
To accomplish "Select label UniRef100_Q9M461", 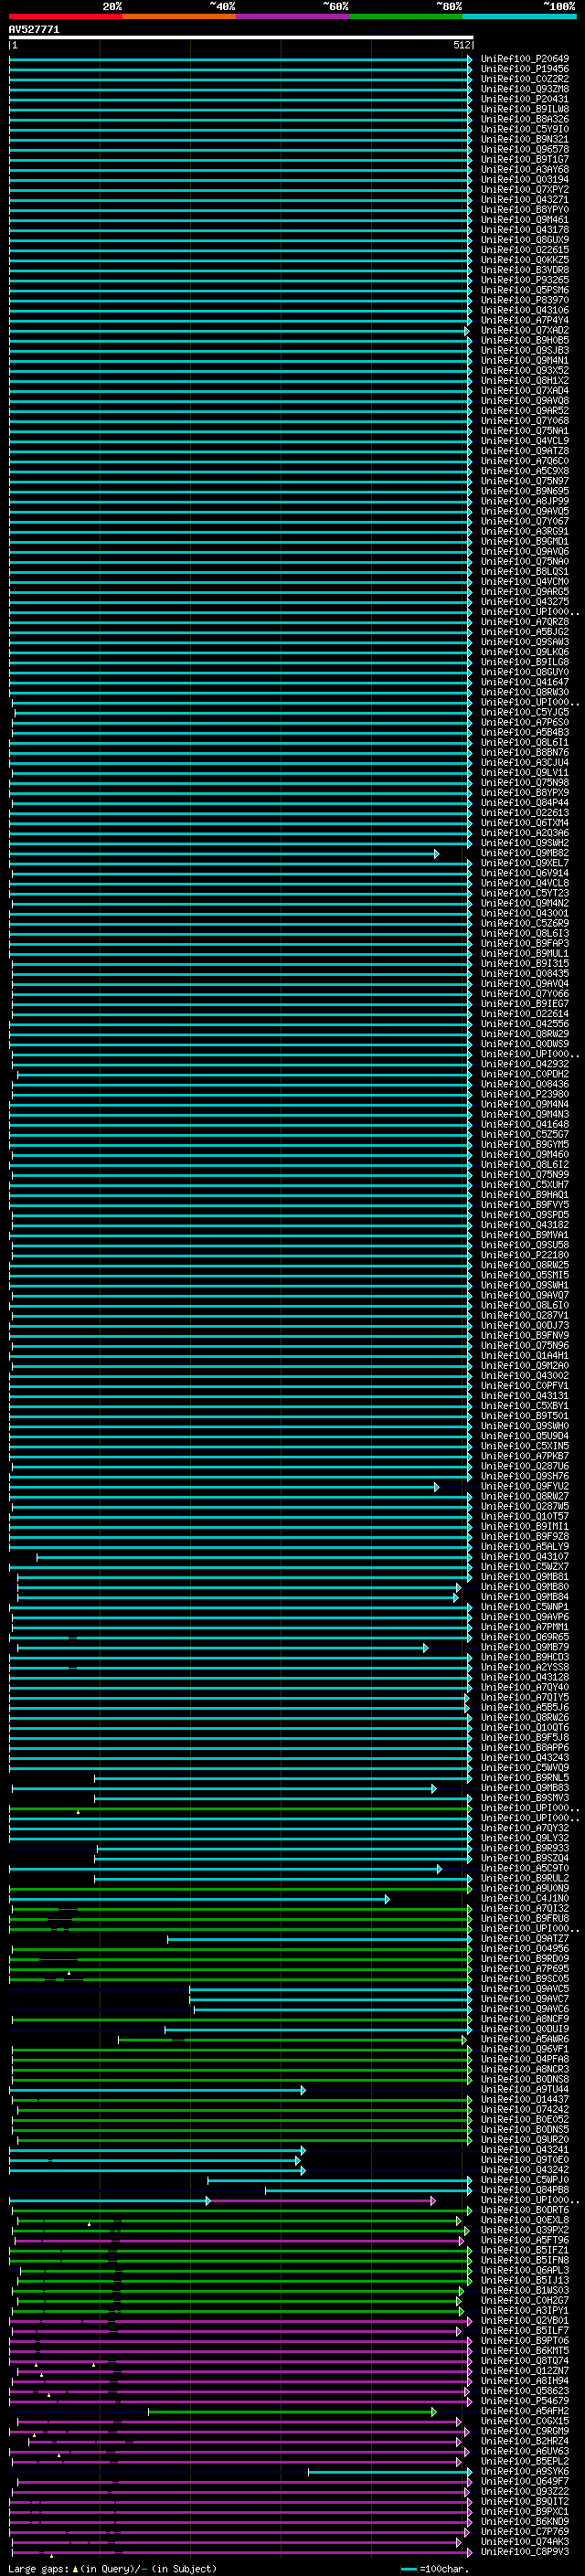I will 525,220.
